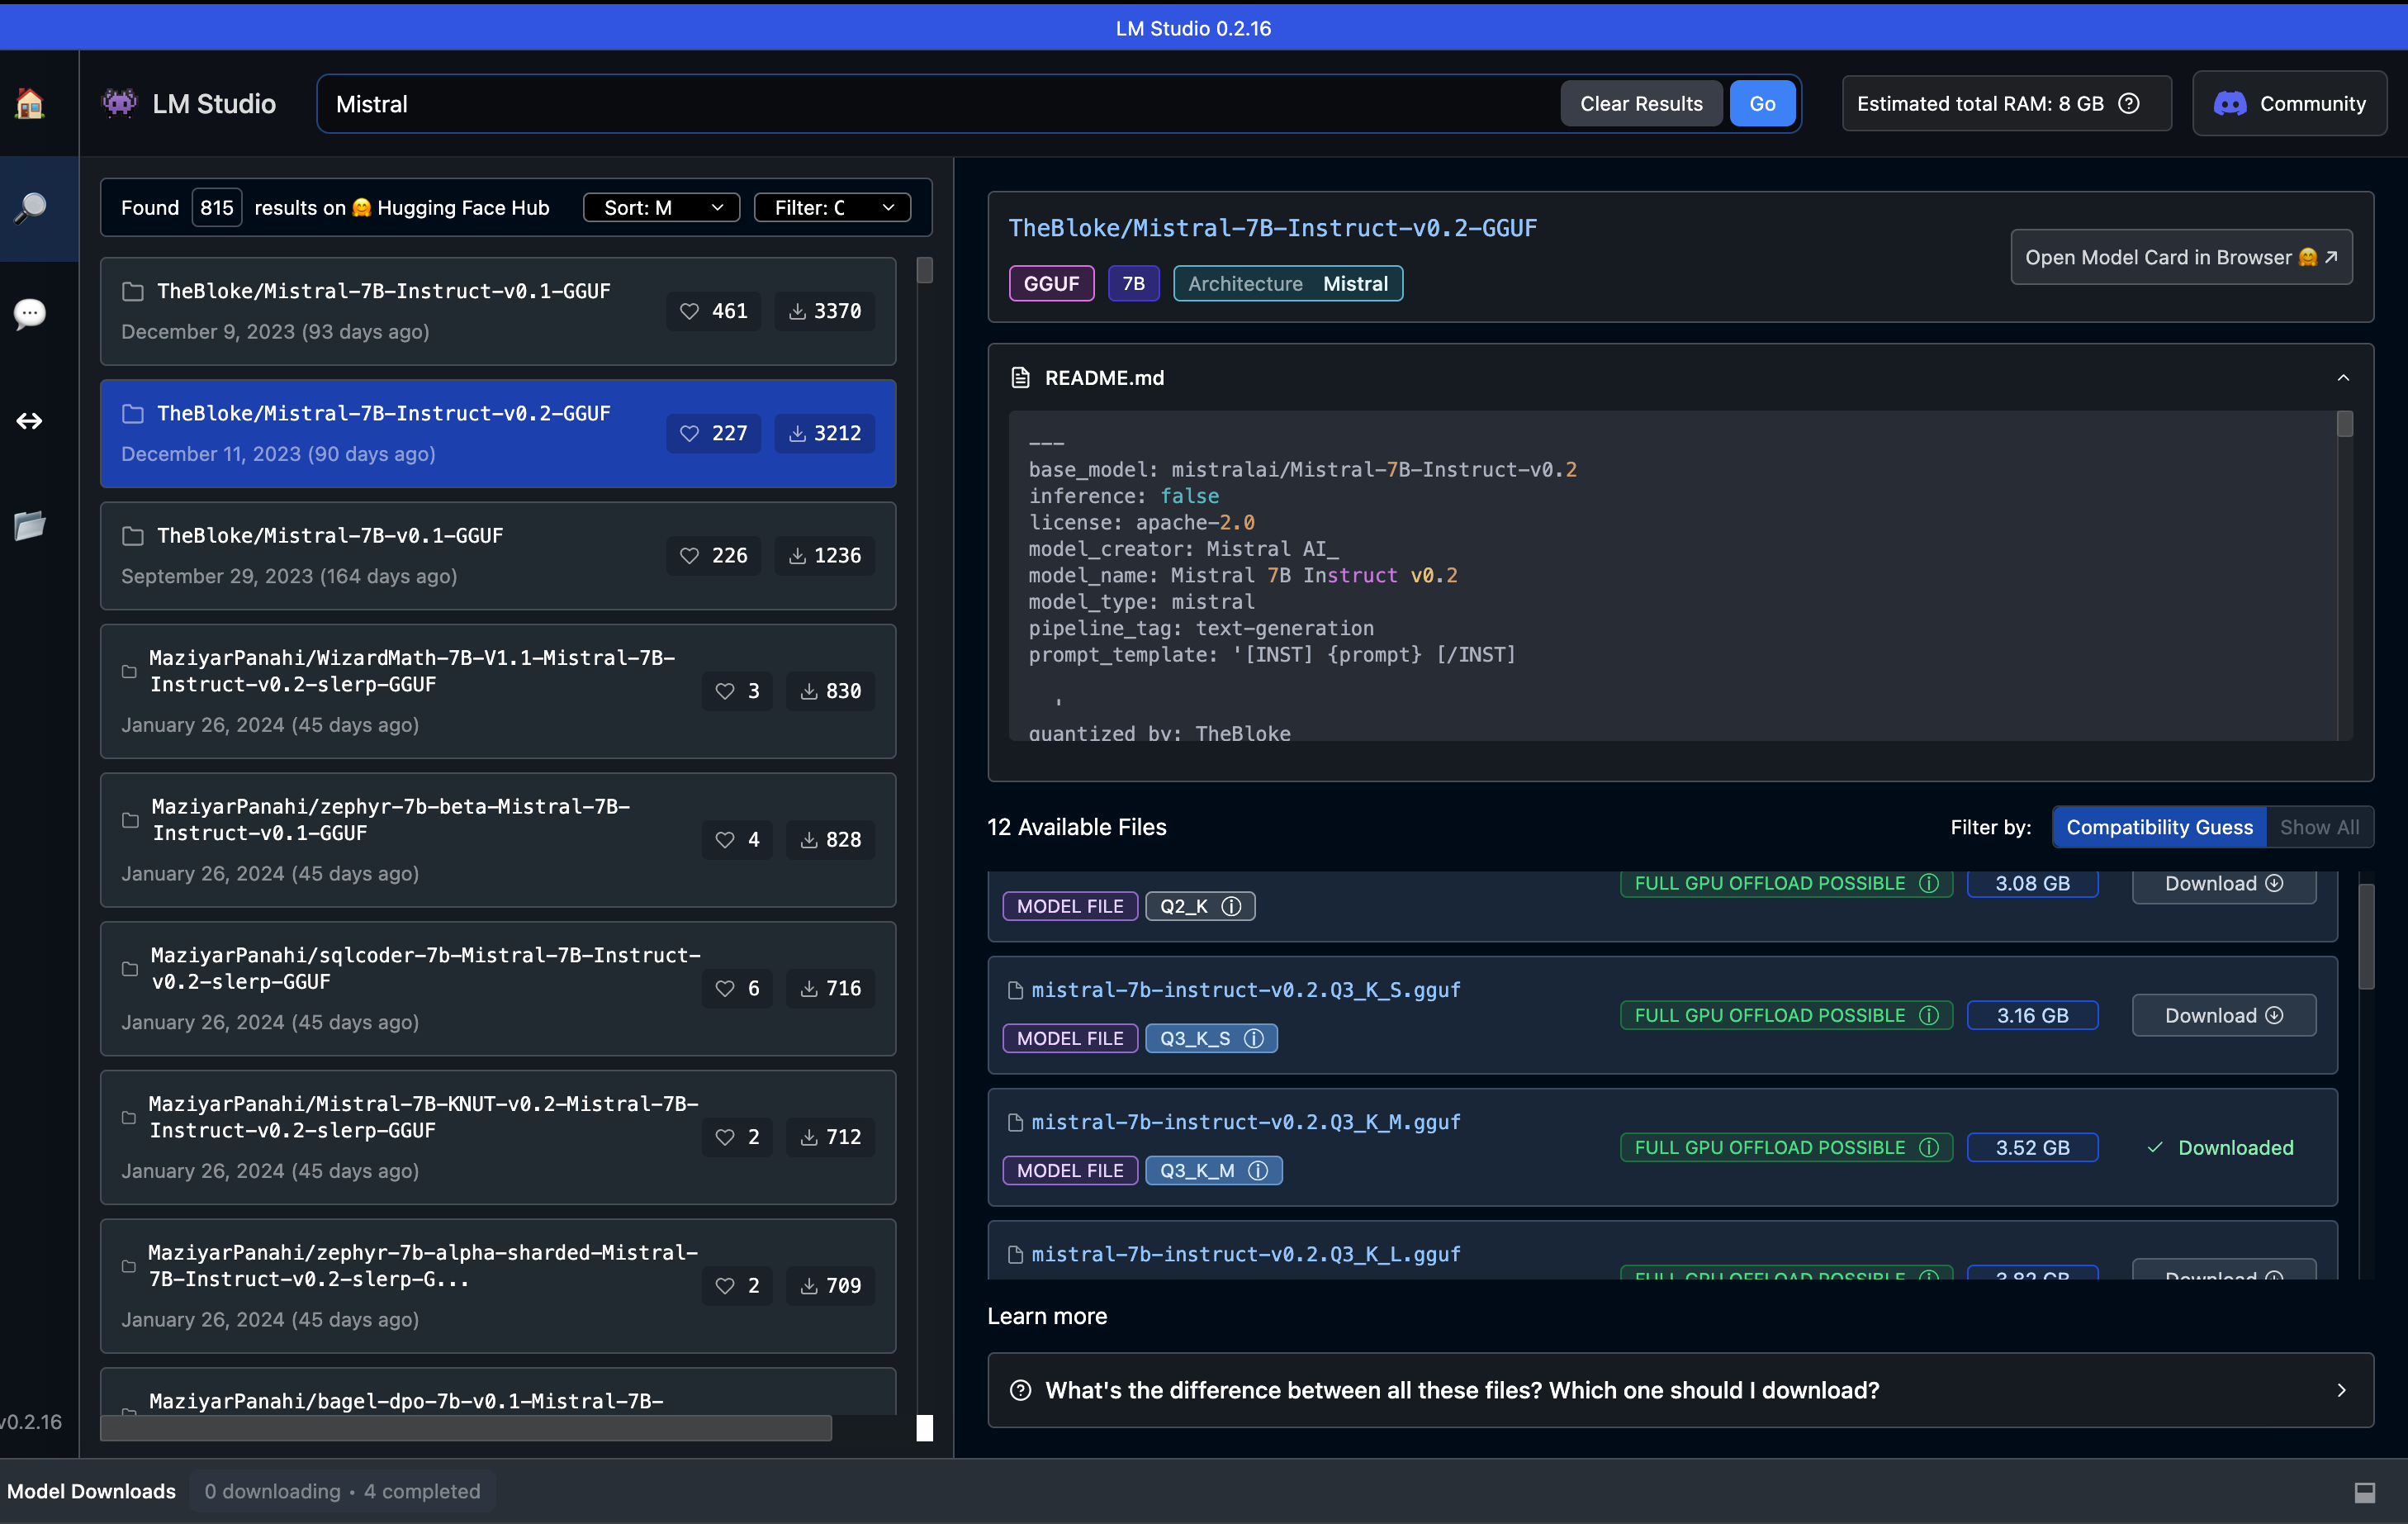Image resolution: width=2408 pixels, height=1524 pixels.
Task: Select the Compatibility Guess filter
Action: (x=2159, y=827)
